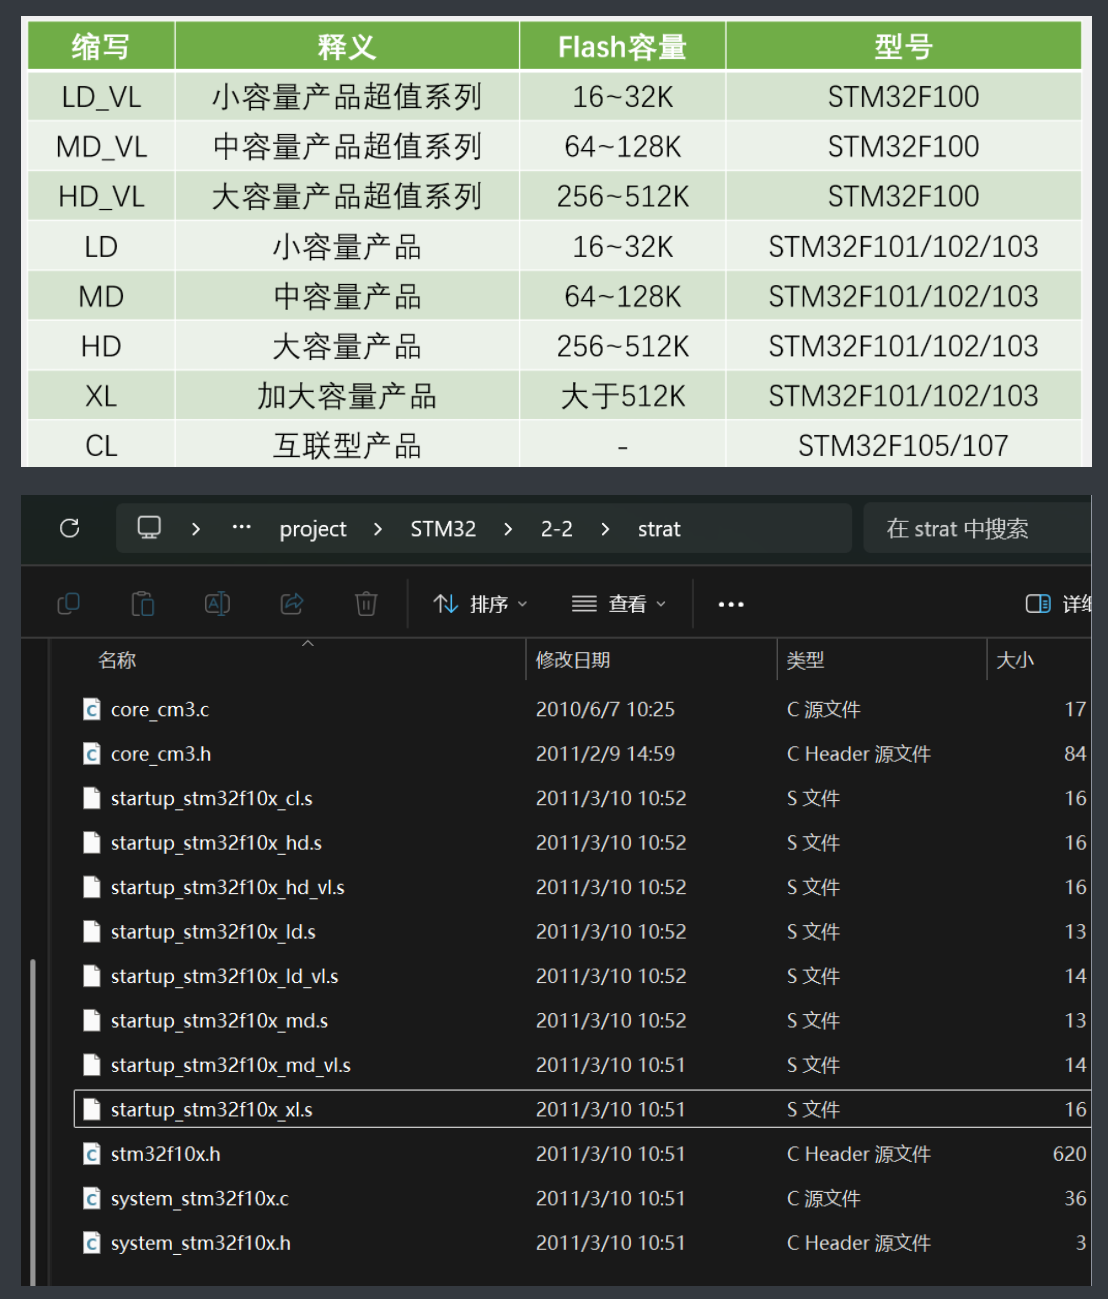Click the 在 strat 中搜索 search box
The height and width of the screenshot is (1299, 1108).
pos(977,528)
